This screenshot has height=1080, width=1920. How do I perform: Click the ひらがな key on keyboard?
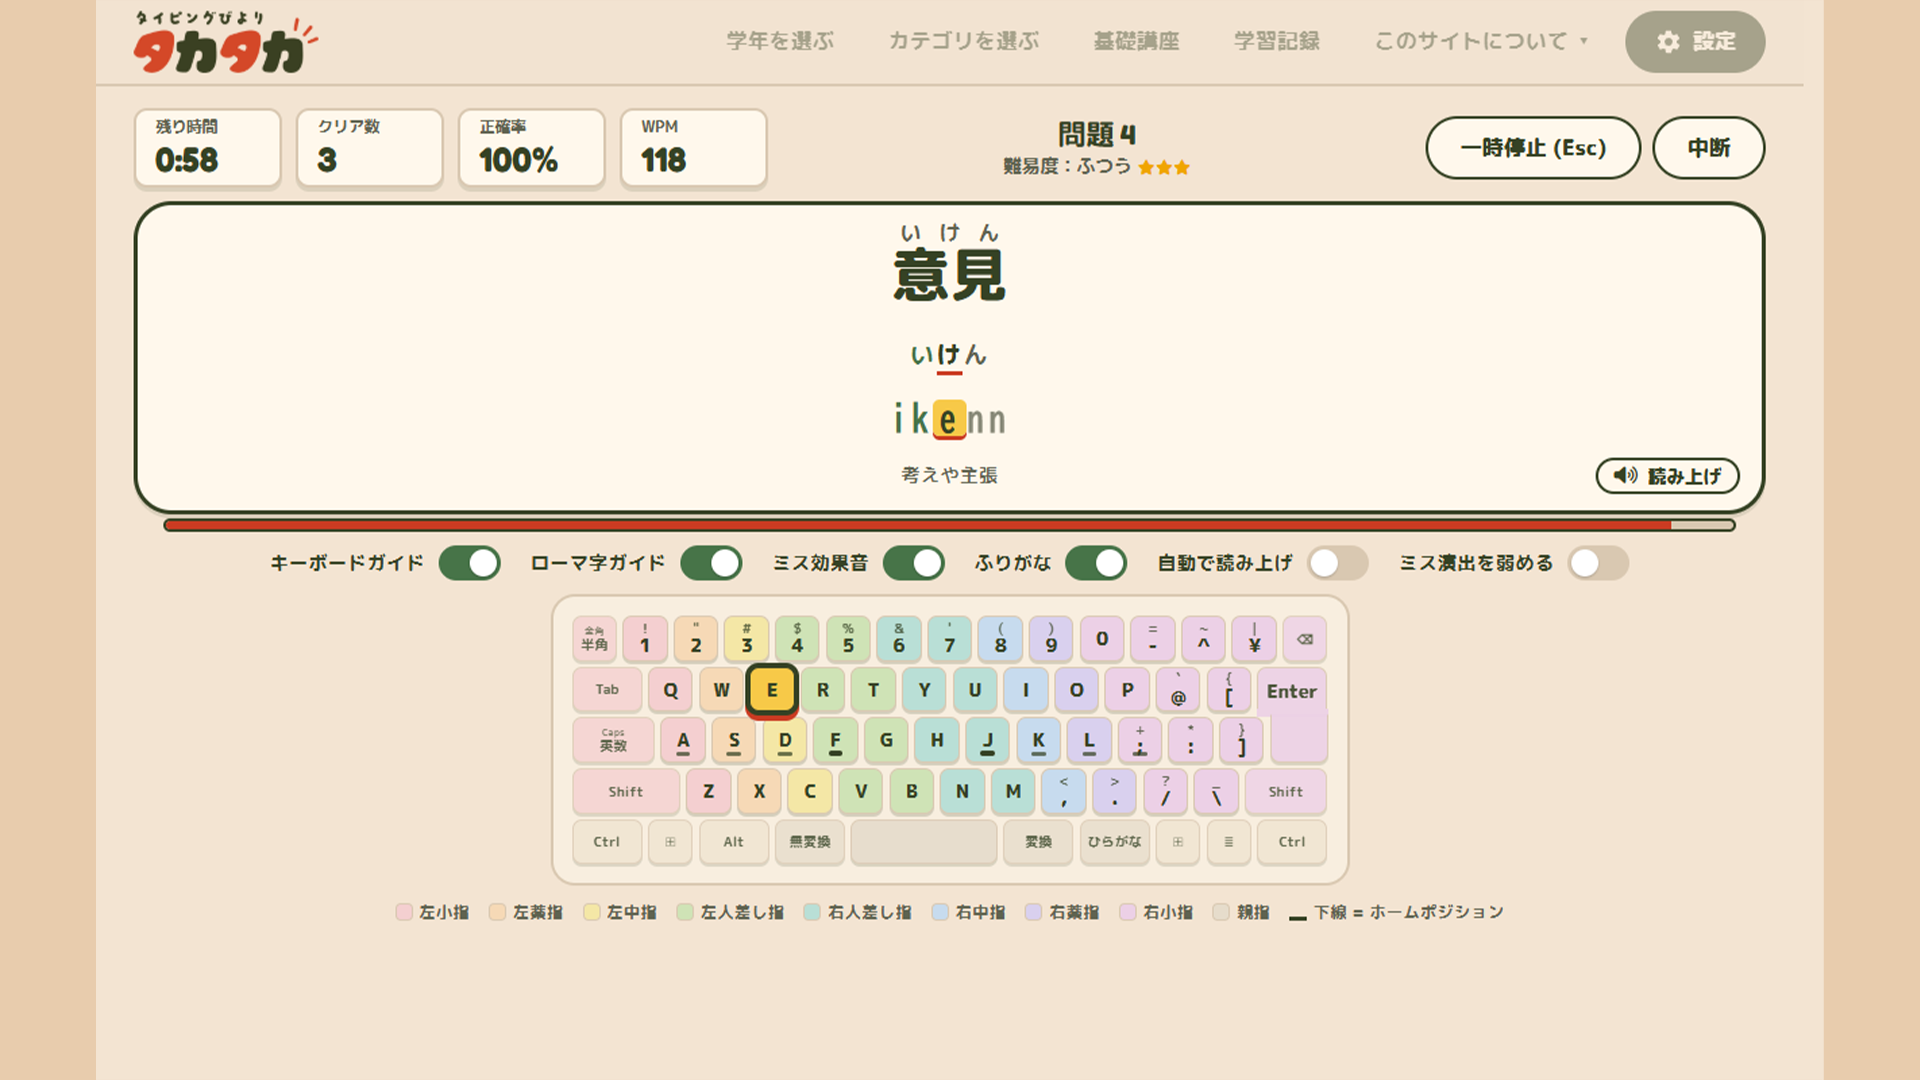(1114, 842)
